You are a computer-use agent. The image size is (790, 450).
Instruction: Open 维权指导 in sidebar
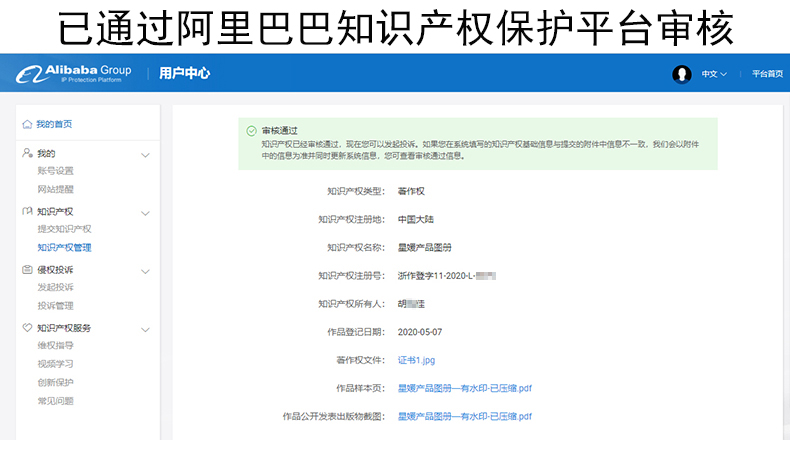(55, 345)
